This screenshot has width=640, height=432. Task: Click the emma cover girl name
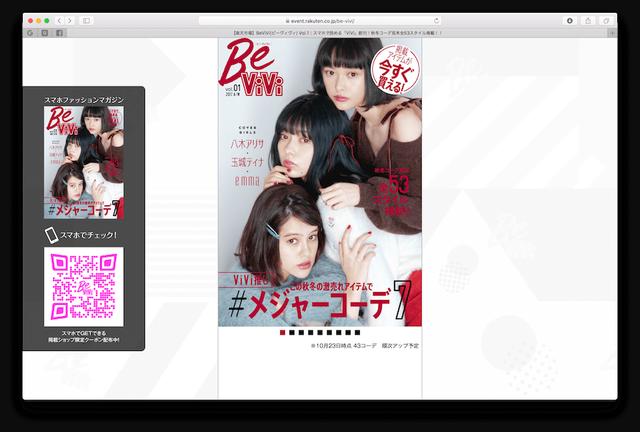click(247, 180)
